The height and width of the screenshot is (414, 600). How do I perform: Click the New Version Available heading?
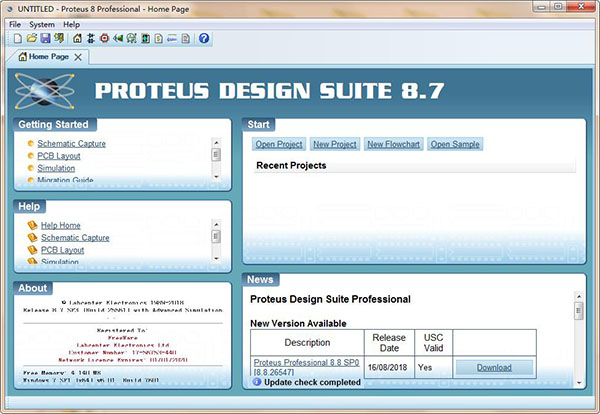[298, 323]
